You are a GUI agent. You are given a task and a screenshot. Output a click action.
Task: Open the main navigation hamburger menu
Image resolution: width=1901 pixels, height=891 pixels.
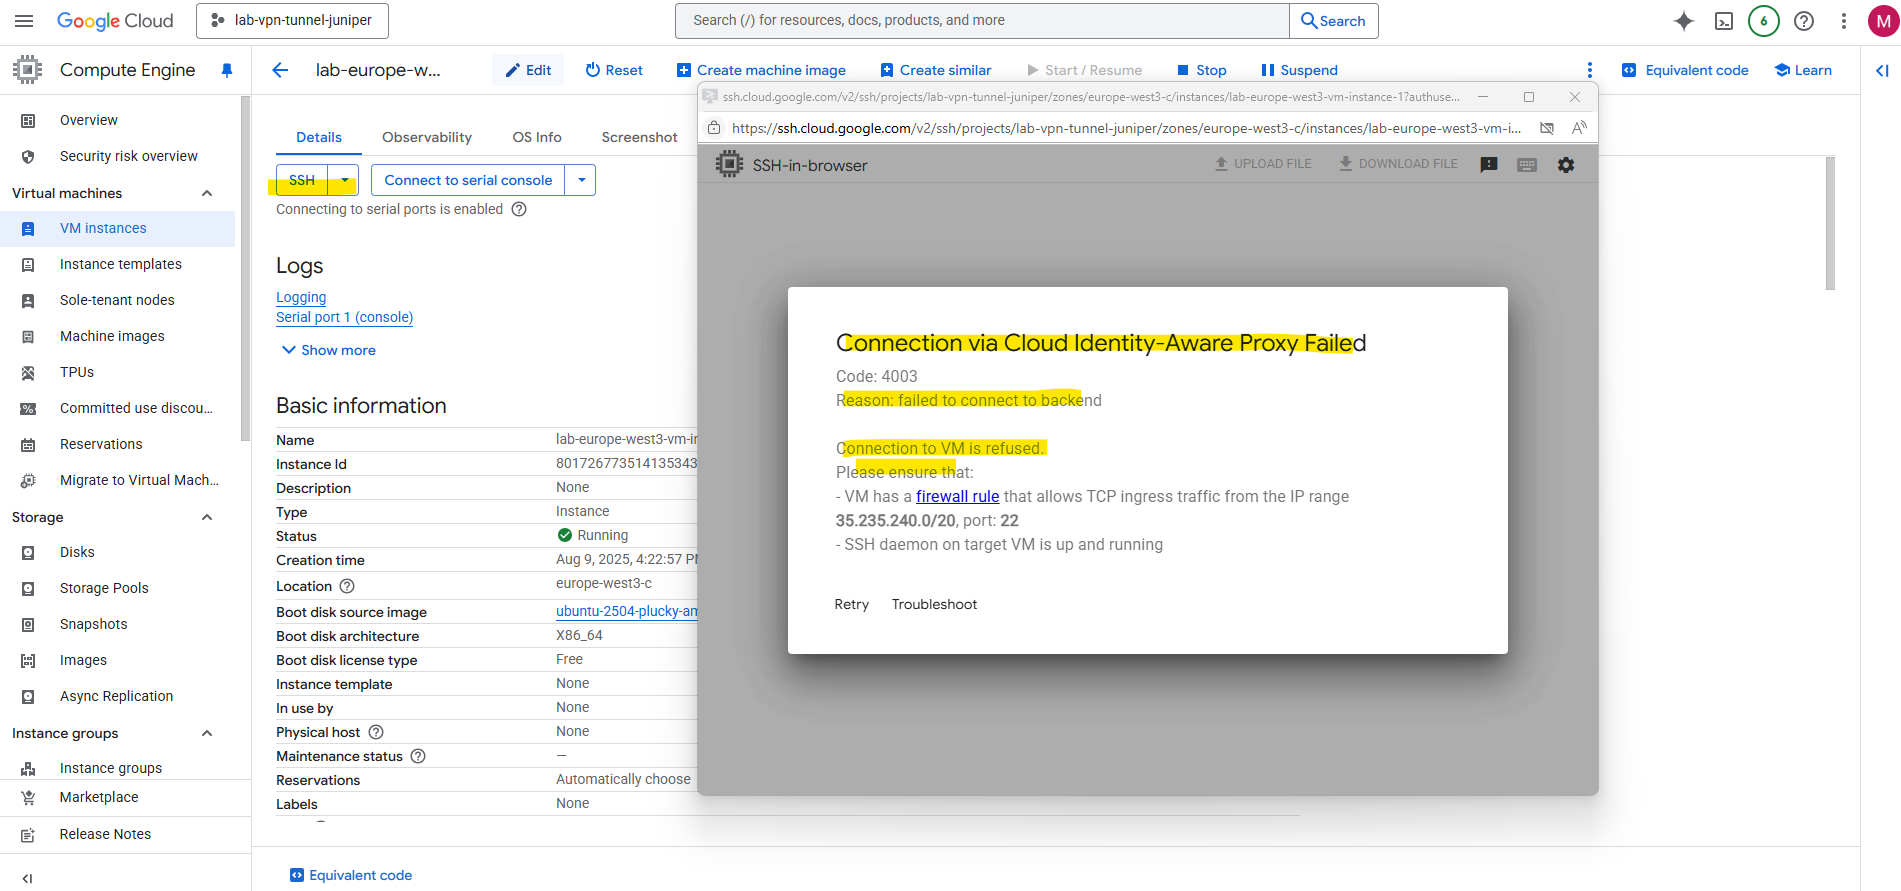click(x=24, y=21)
